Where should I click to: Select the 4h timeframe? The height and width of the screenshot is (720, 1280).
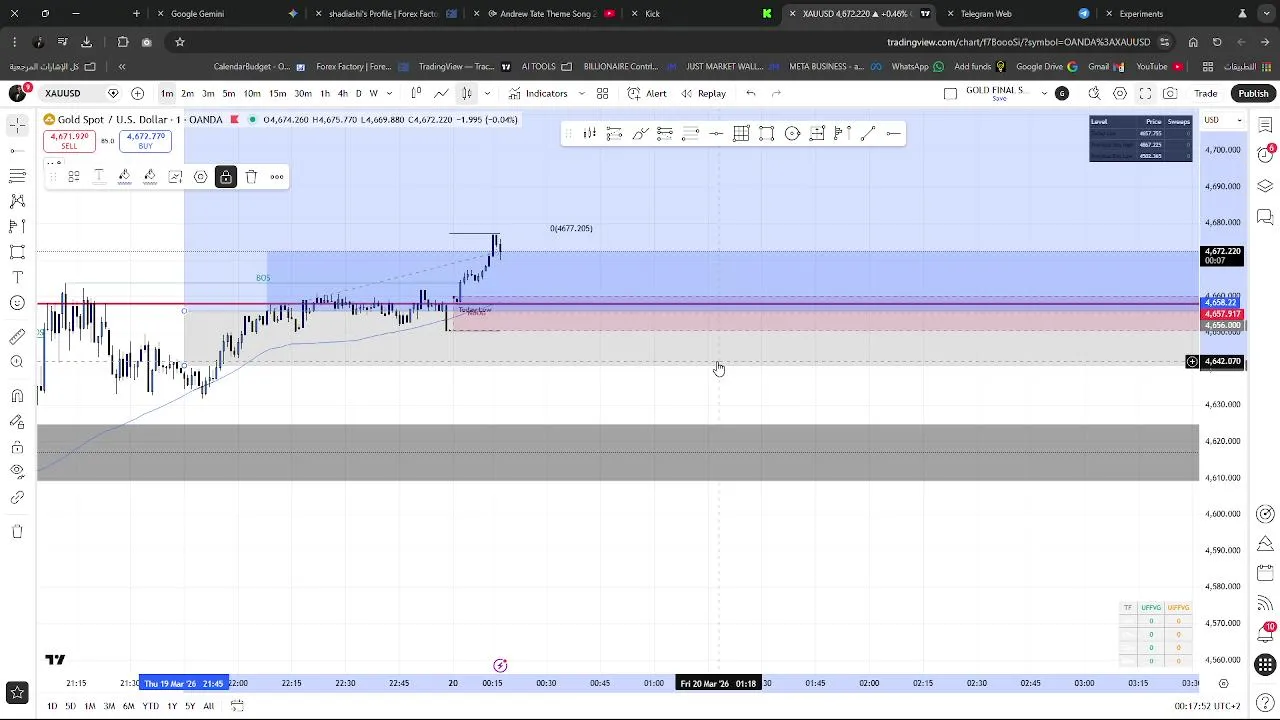pos(343,93)
